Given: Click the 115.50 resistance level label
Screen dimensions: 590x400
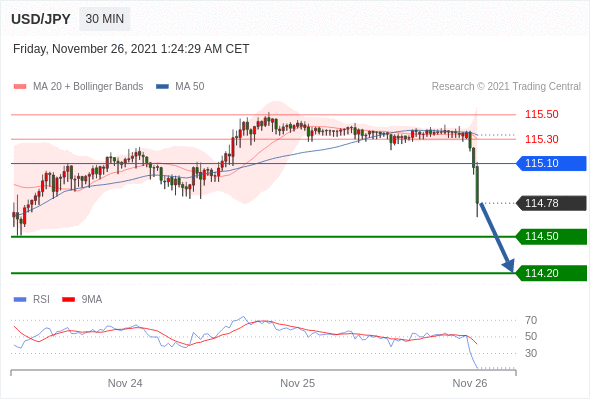Looking at the screenshot, I should click(541, 114).
